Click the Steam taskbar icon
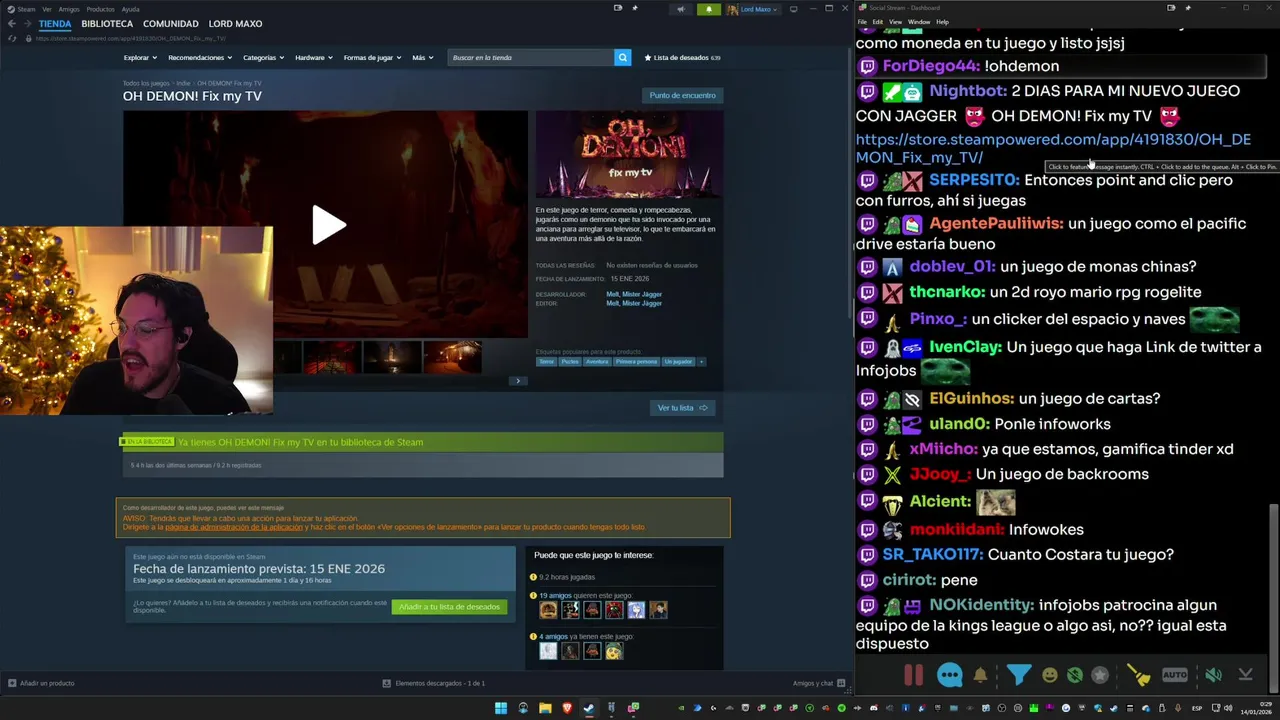The height and width of the screenshot is (720, 1280). click(x=589, y=708)
